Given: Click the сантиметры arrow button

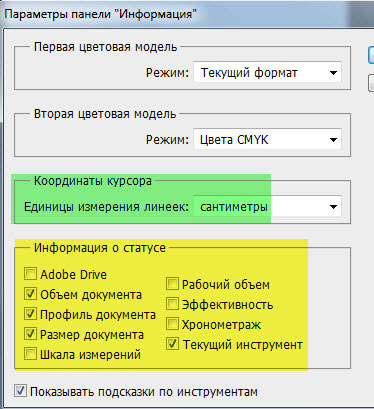Looking at the screenshot, I should tap(333, 207).
